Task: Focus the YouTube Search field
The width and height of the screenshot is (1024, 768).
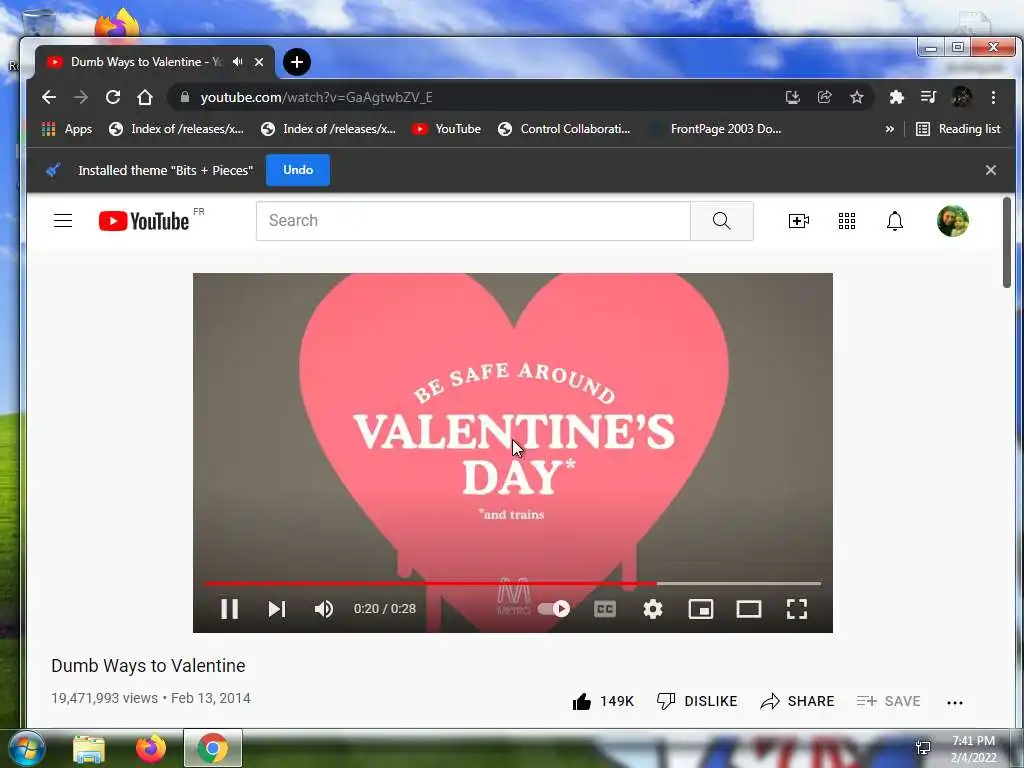Action: tap(473, 221)
